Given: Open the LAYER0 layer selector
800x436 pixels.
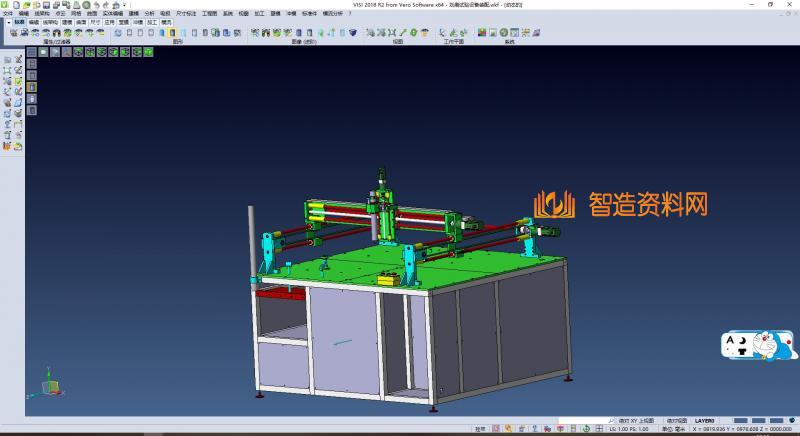Looking at the screenshot, I should coord(707,420).
